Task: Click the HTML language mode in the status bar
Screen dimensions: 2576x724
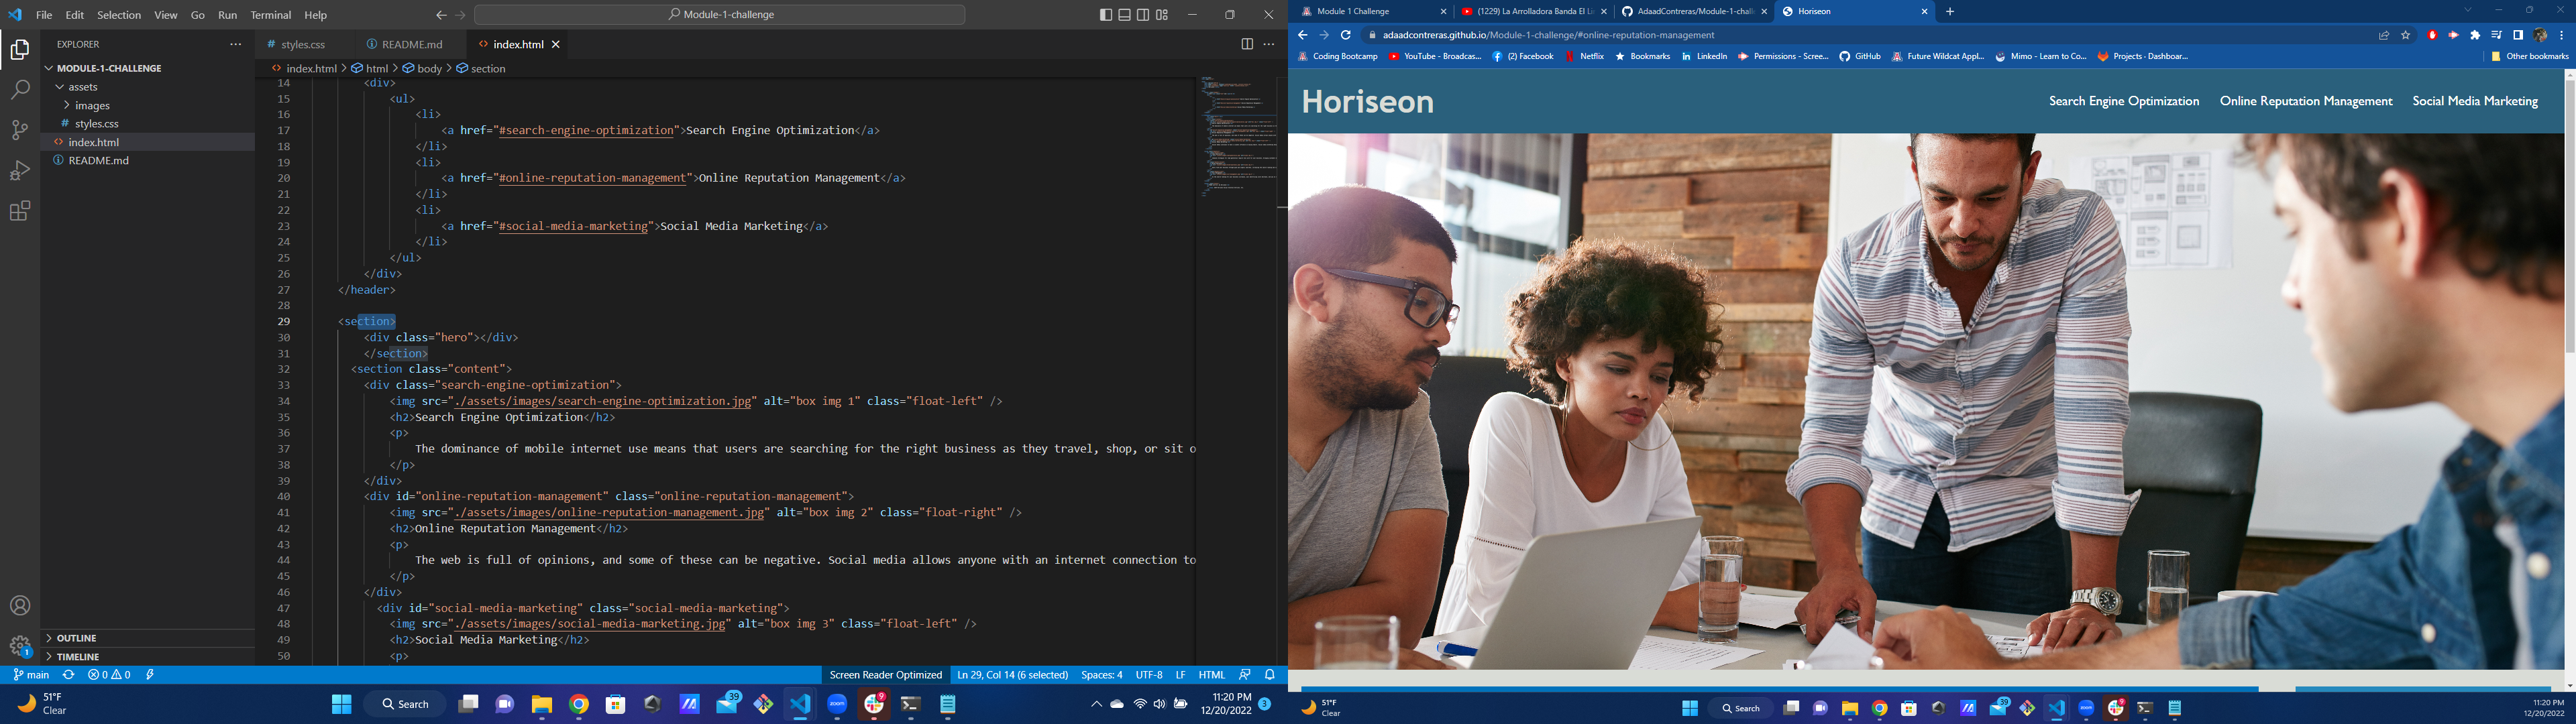Action: coord(1211,675)
